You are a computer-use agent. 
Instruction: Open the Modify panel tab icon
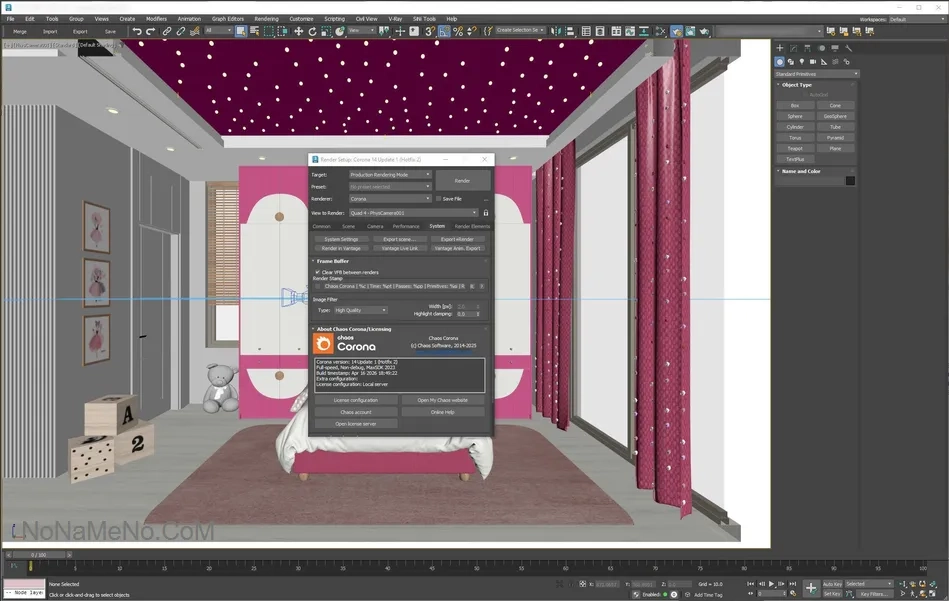tap(793, 48)
